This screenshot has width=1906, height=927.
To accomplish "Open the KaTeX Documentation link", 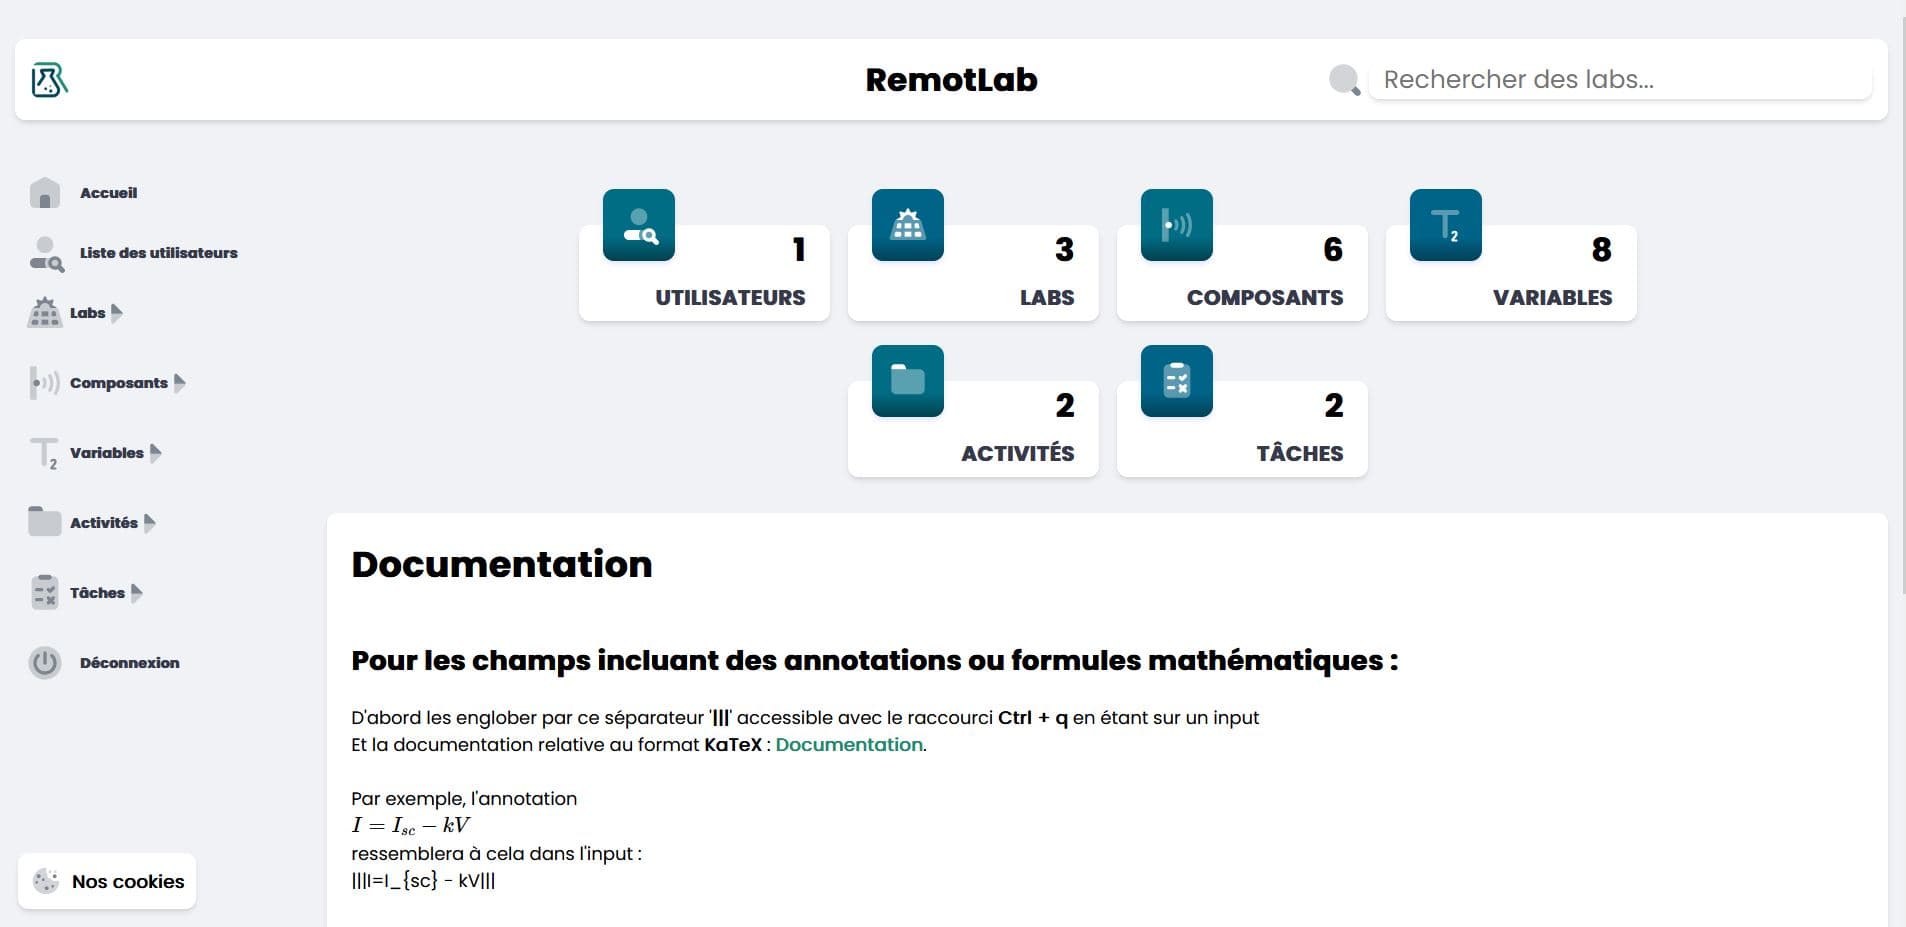I will [849, 744].
